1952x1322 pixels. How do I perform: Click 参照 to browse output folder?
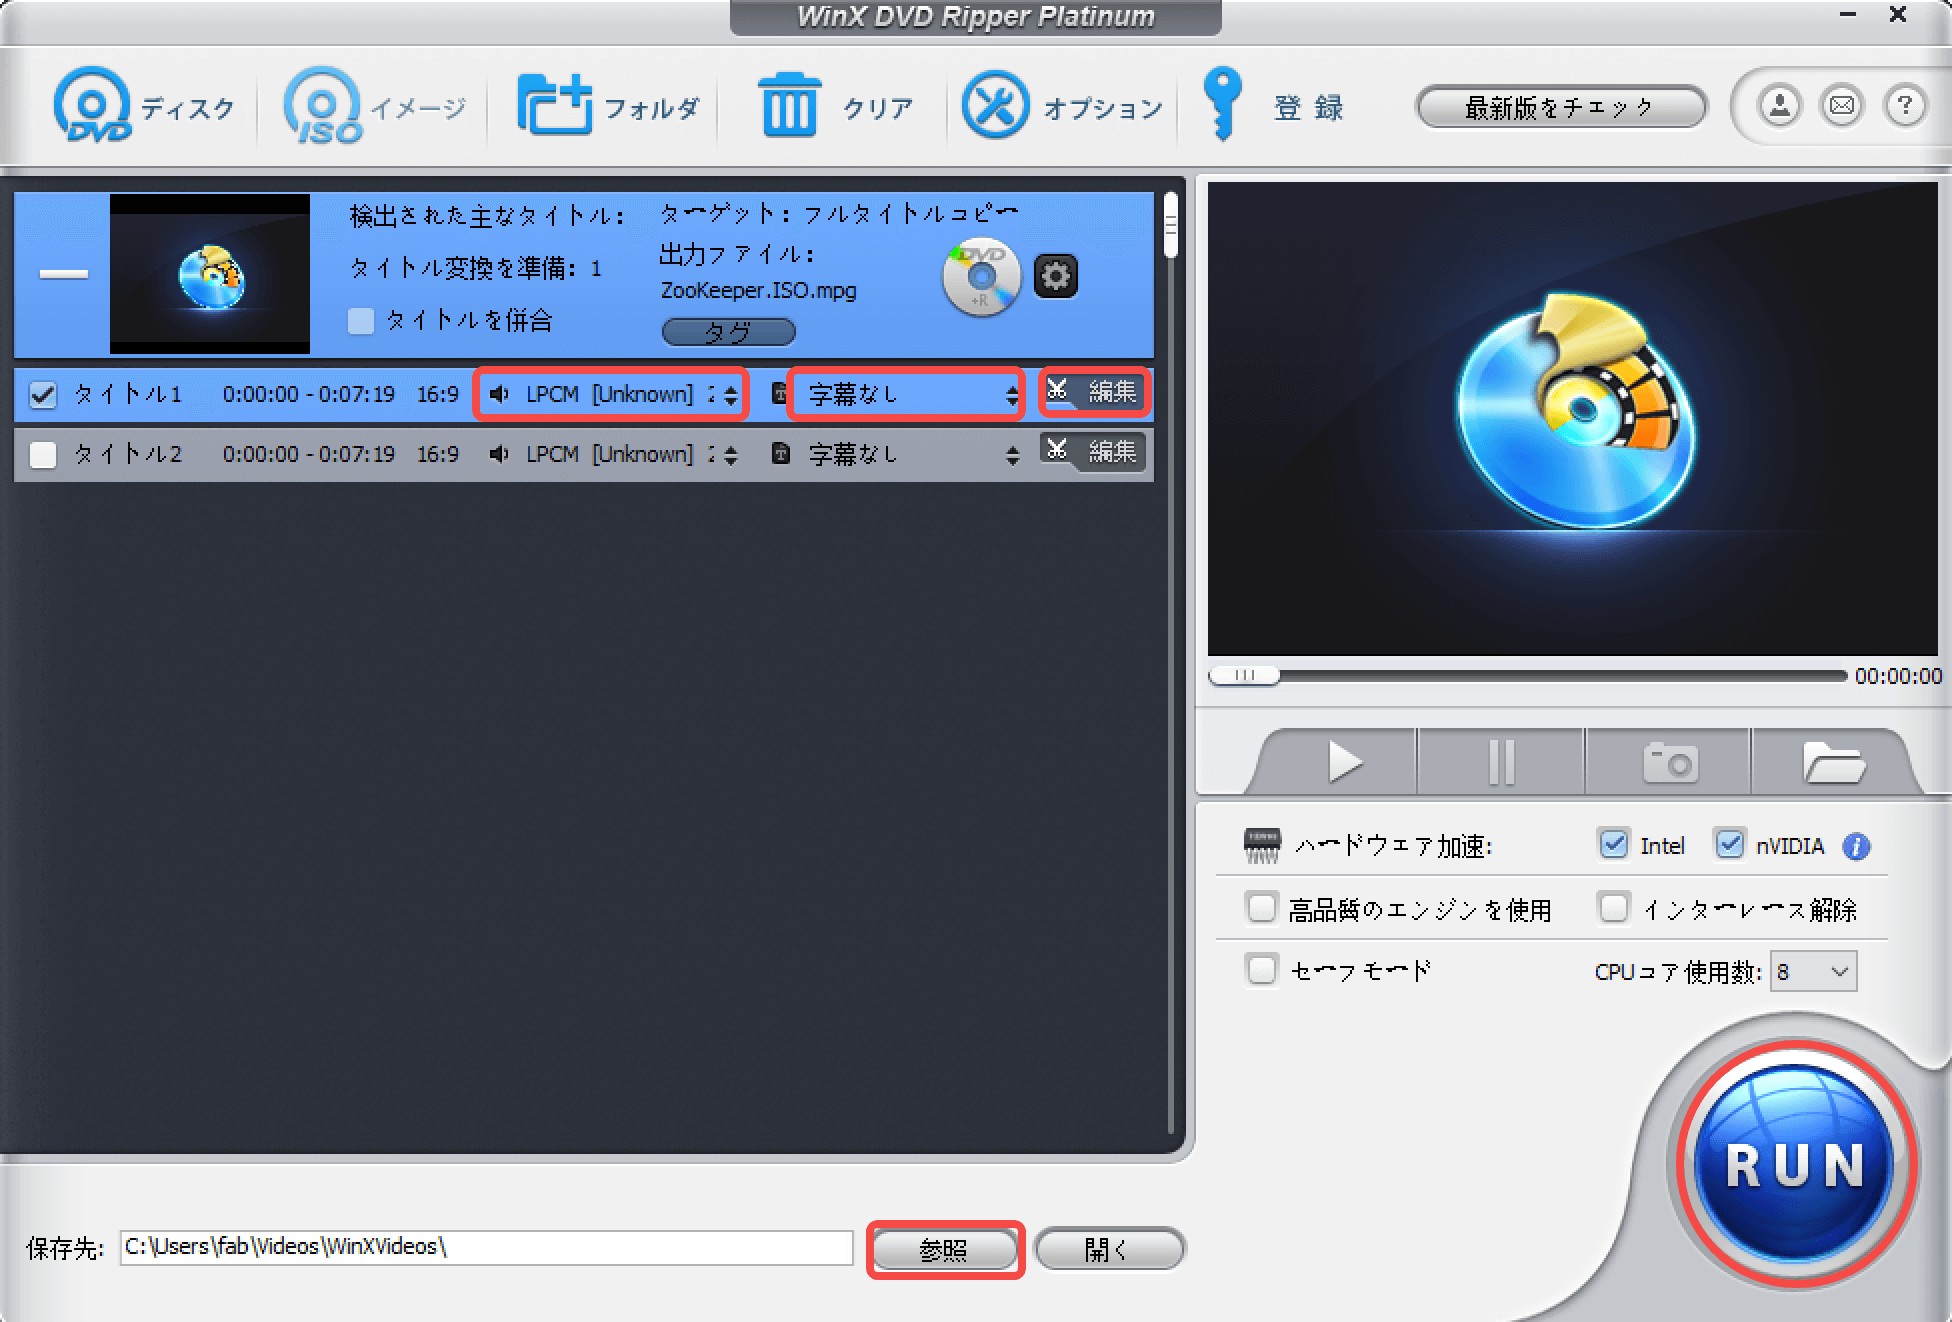(x=944, y=1249)
